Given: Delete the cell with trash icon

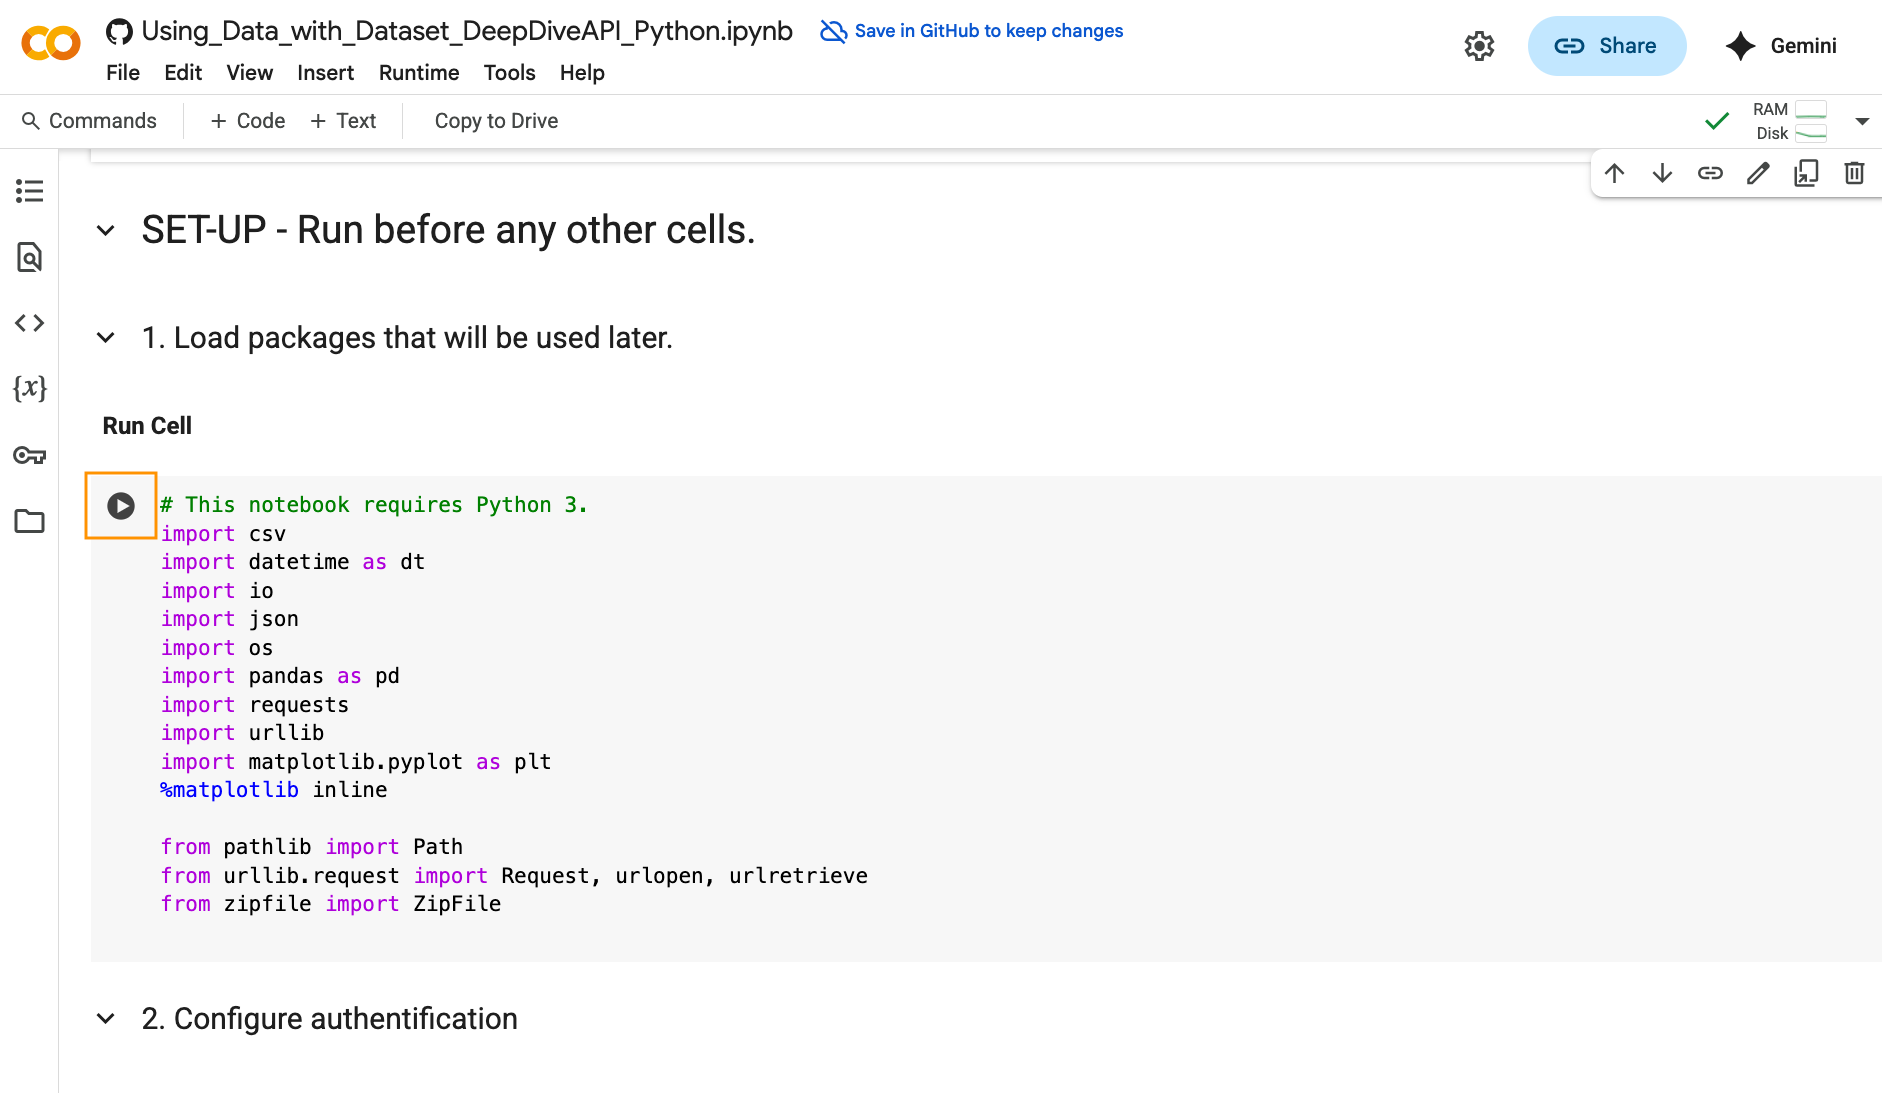Looking at the screenshot, I should point(1854,173).
